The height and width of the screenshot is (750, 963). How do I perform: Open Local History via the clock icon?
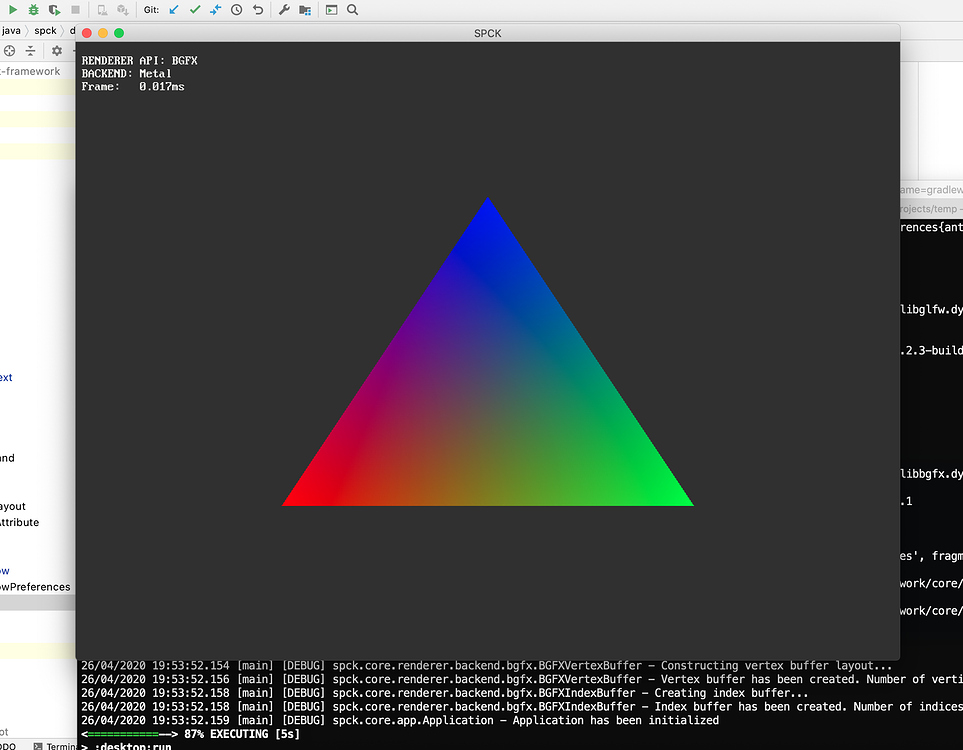pos(237,10)
